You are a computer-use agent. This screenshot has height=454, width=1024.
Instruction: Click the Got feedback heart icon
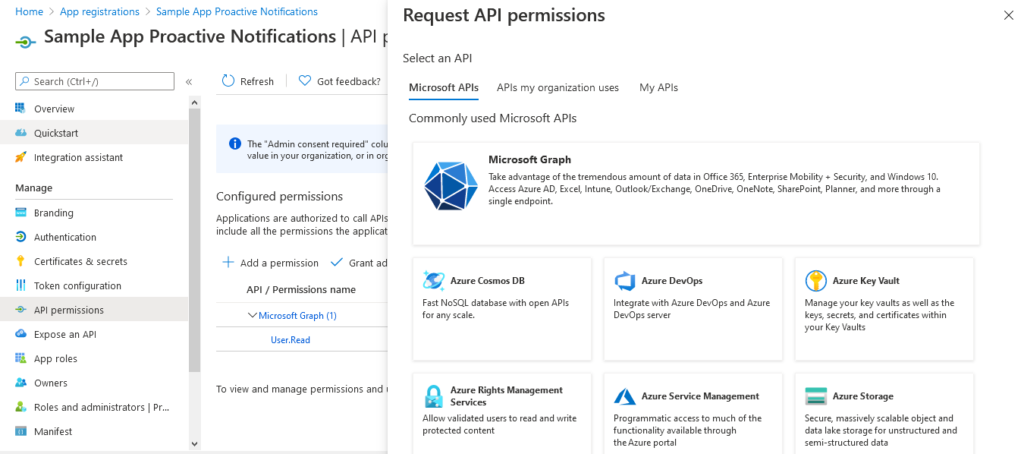[304, 81]
